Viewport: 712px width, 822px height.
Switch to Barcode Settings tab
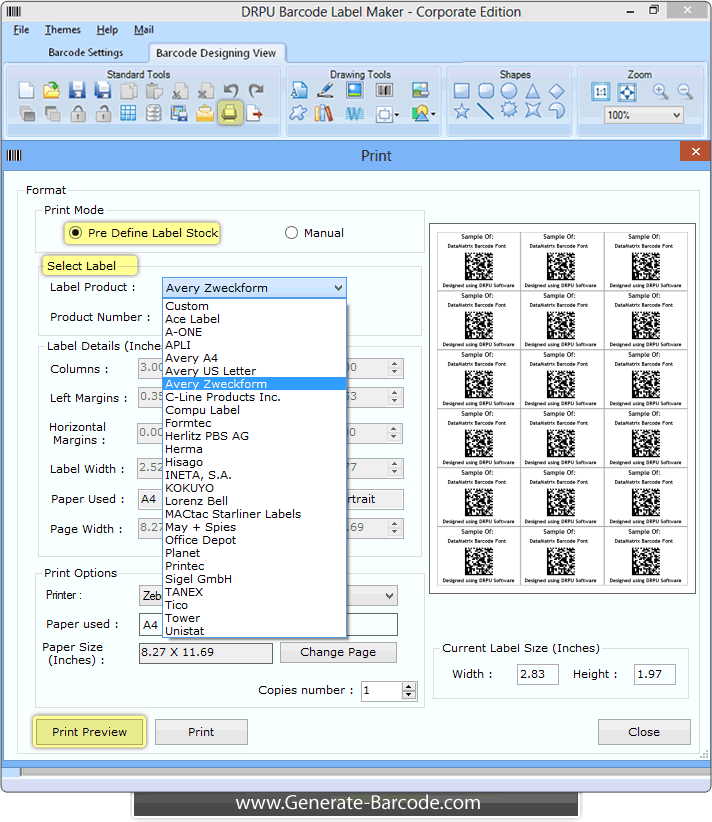point(85,52)
